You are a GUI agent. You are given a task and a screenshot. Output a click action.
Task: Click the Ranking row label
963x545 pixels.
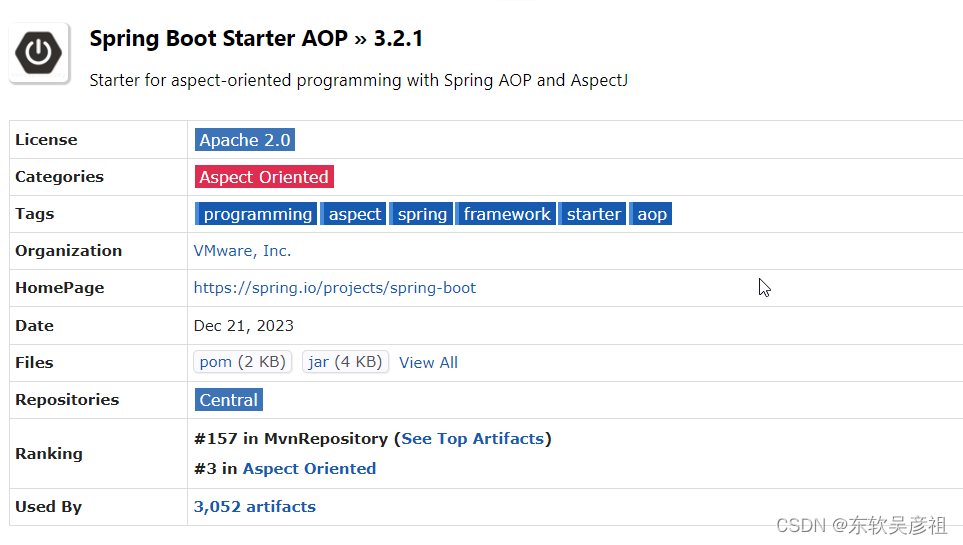49,454
